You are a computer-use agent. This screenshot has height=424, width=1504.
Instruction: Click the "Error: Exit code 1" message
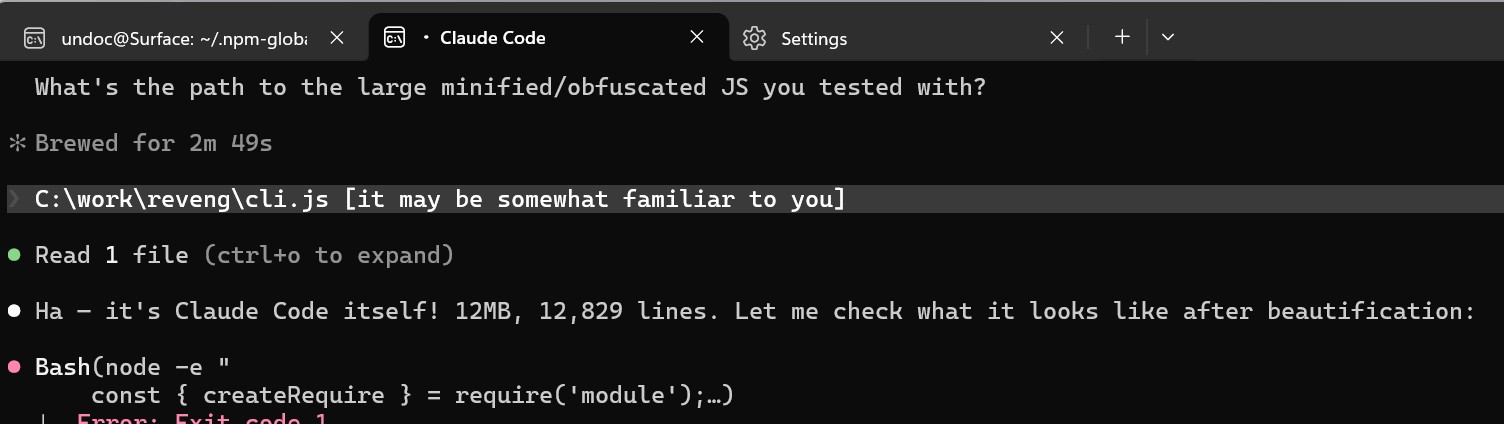(201, 418)
